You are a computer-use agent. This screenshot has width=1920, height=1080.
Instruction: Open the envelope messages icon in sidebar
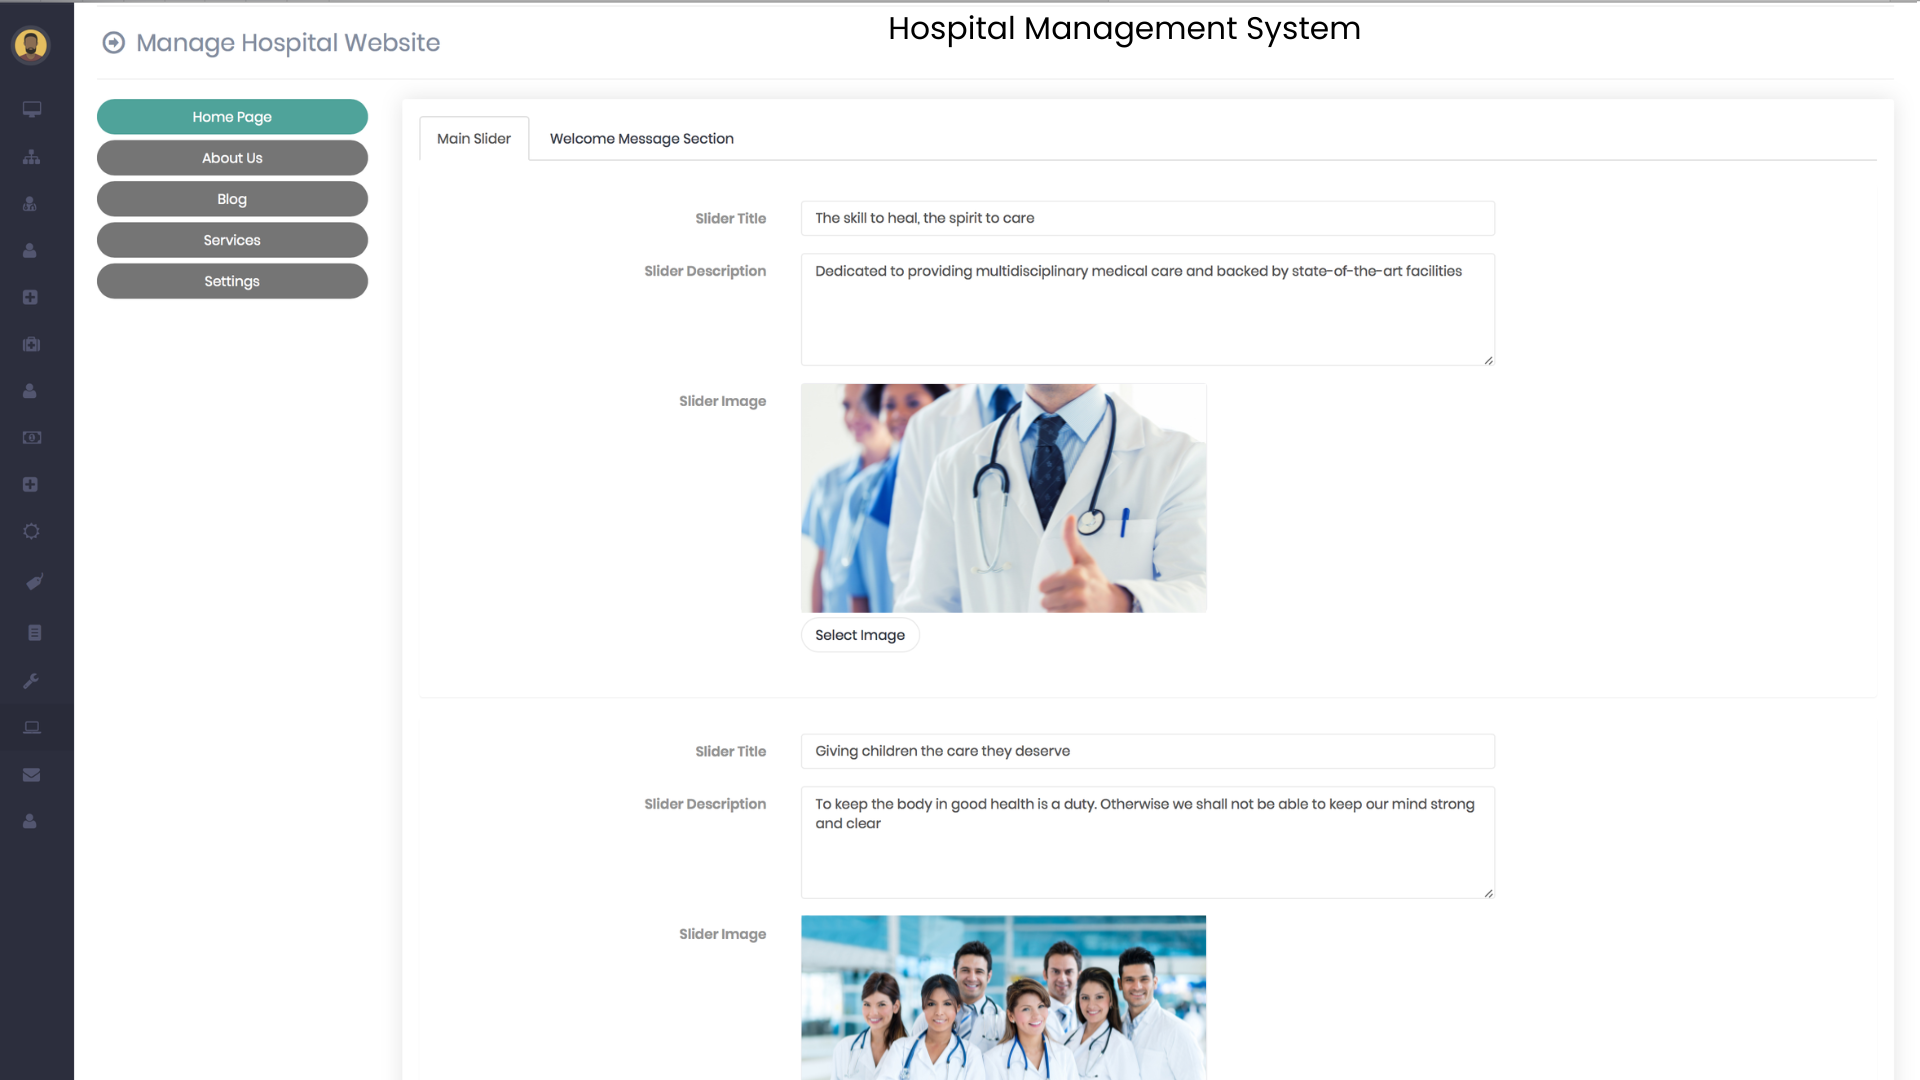31,775
